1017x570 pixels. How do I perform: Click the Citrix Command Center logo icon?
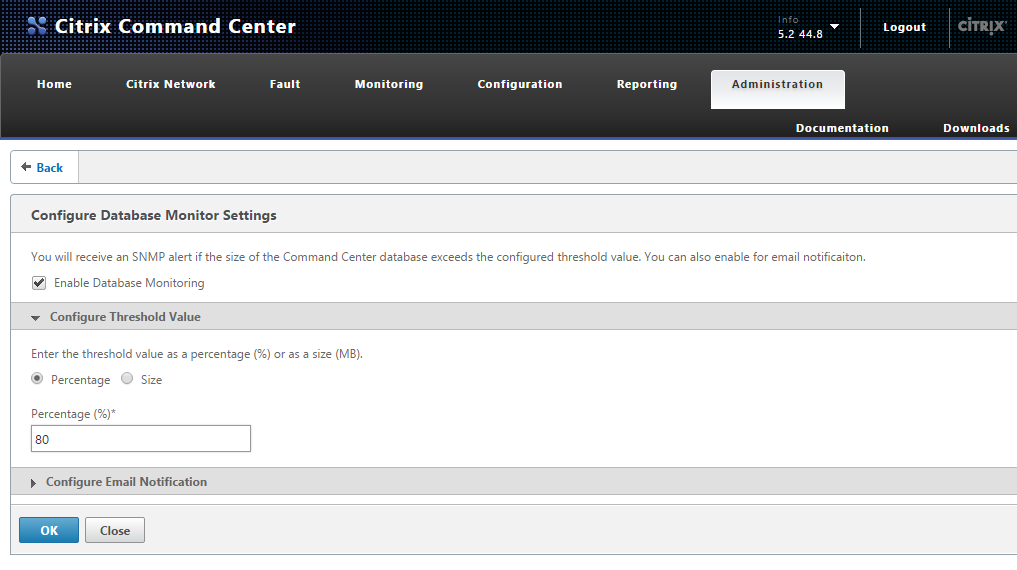36,27
